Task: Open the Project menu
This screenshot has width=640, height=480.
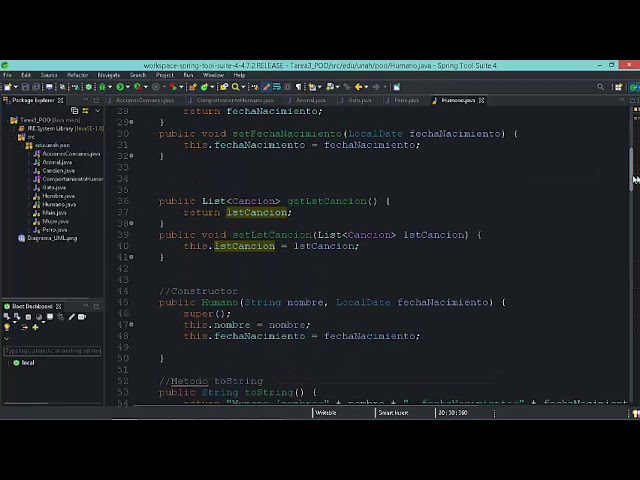Action: (164, 75)
